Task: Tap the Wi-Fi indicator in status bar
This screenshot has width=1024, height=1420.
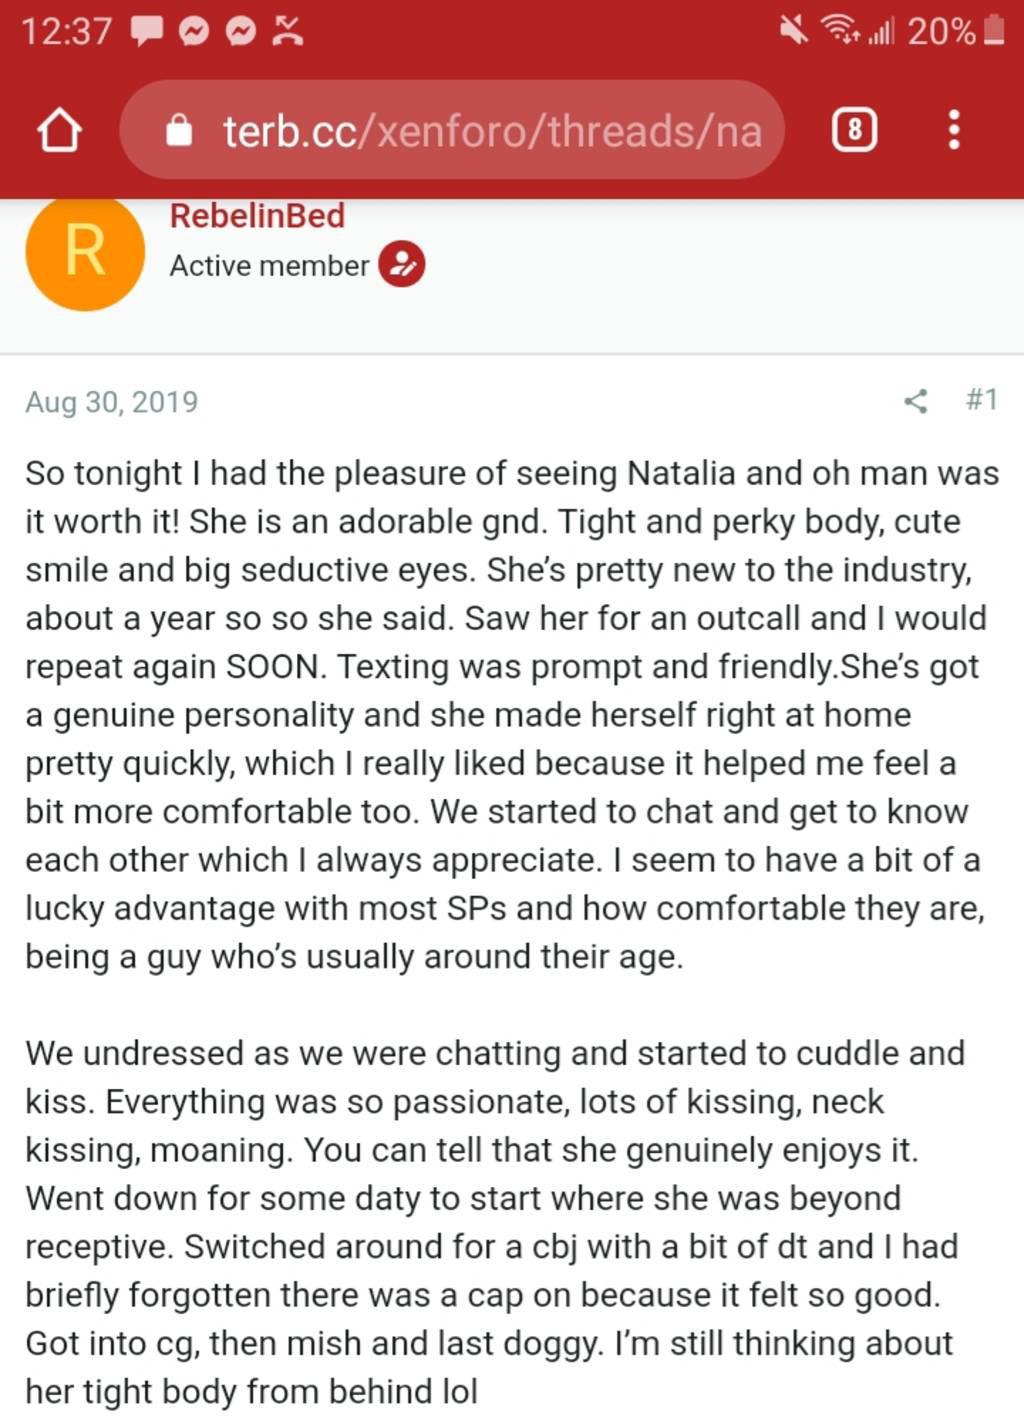Action: pos(838,32)
